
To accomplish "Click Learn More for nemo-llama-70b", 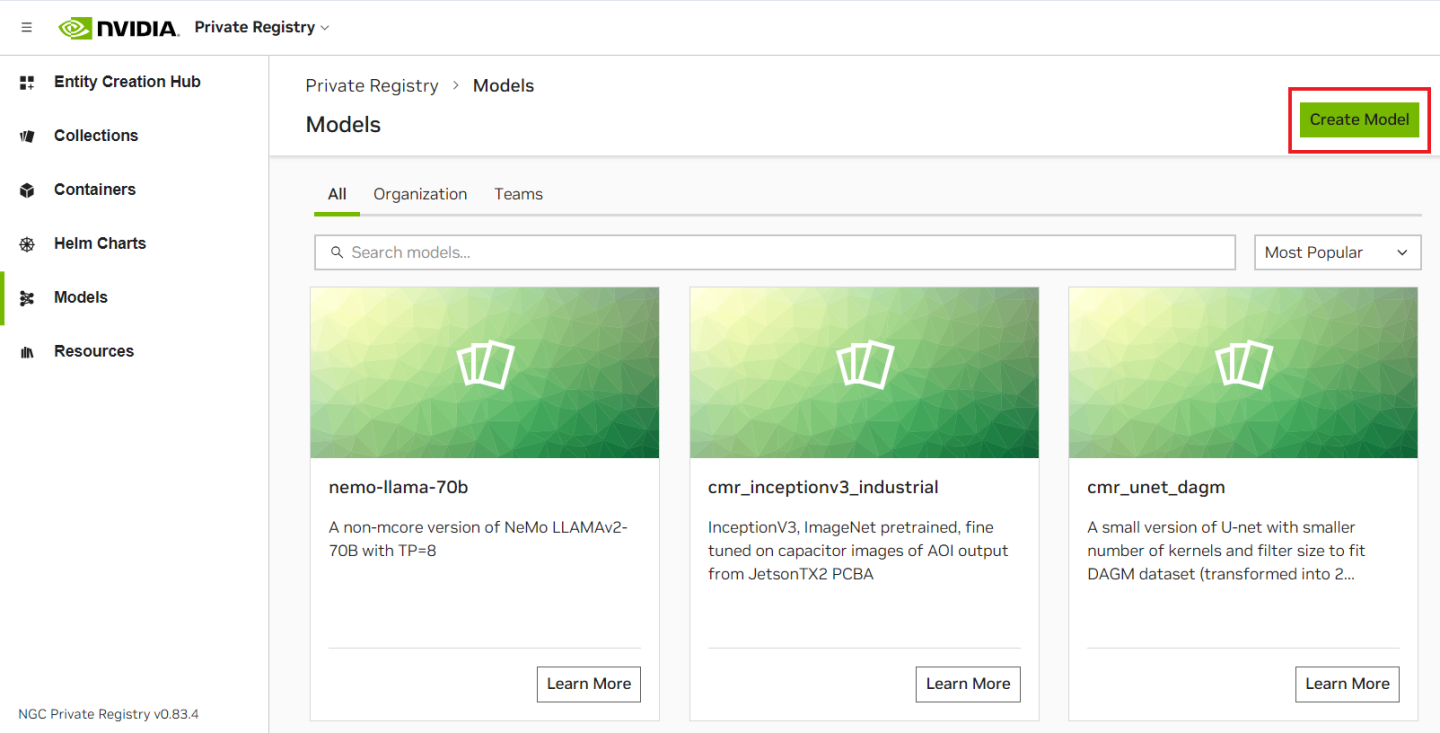I will (588, 684).
